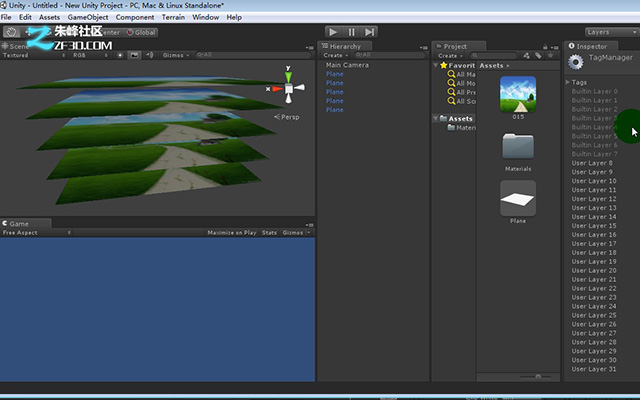The width and height of the screenshot is (640, 400).
Task: Open the Project panel options menu icon
Action: coord(555,47)
